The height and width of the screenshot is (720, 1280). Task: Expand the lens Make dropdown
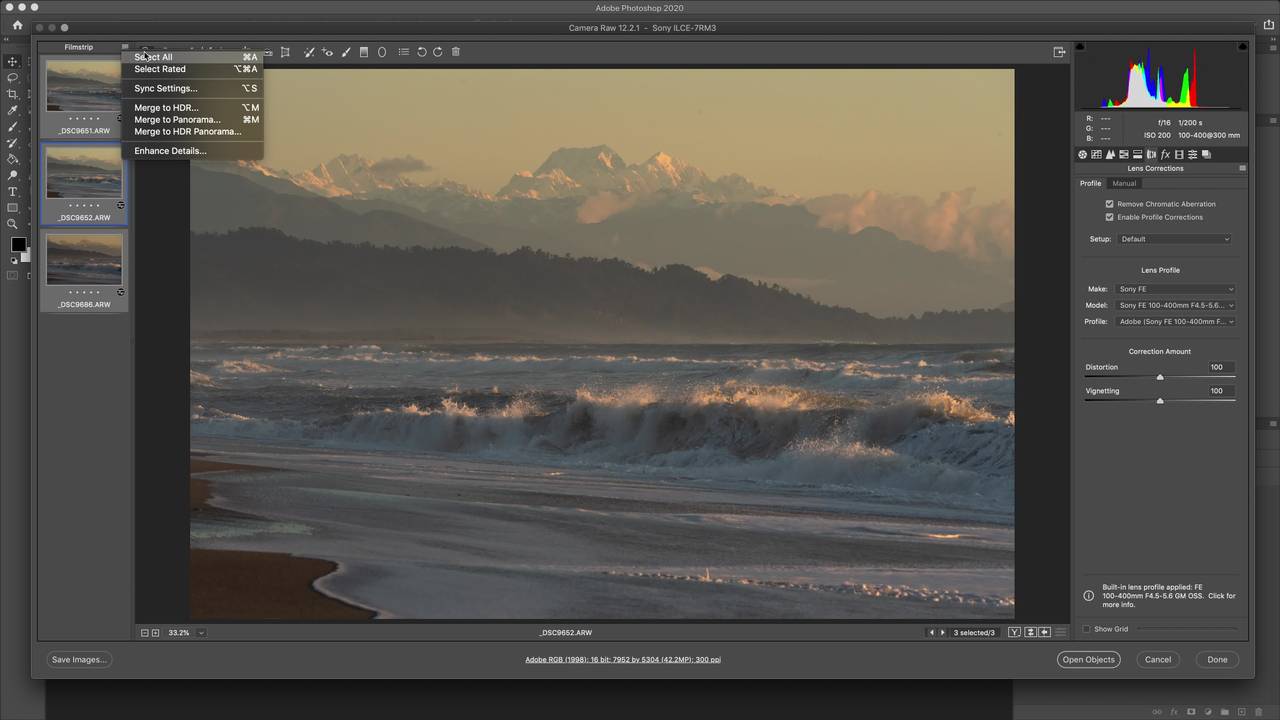1175,289
